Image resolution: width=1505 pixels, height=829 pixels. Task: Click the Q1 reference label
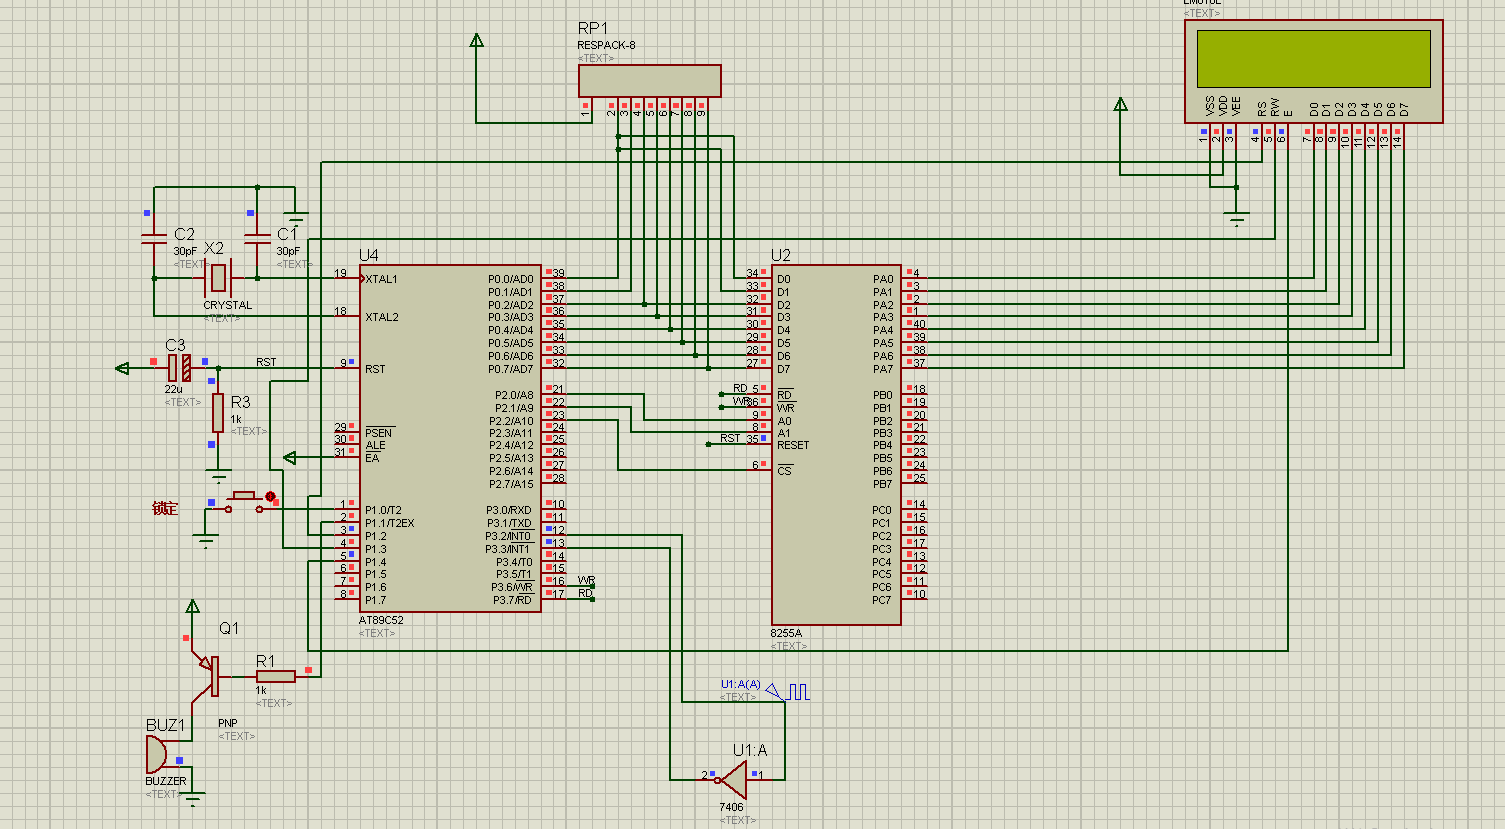[229, 628]
